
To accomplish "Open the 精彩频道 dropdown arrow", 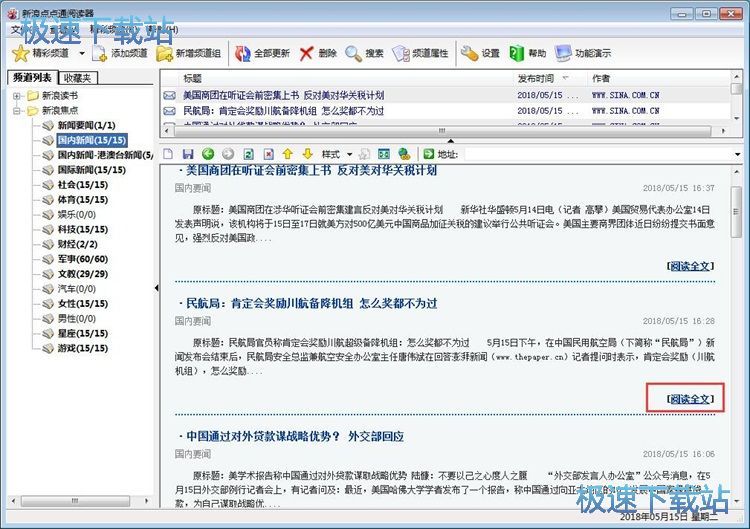I will 82,53.
